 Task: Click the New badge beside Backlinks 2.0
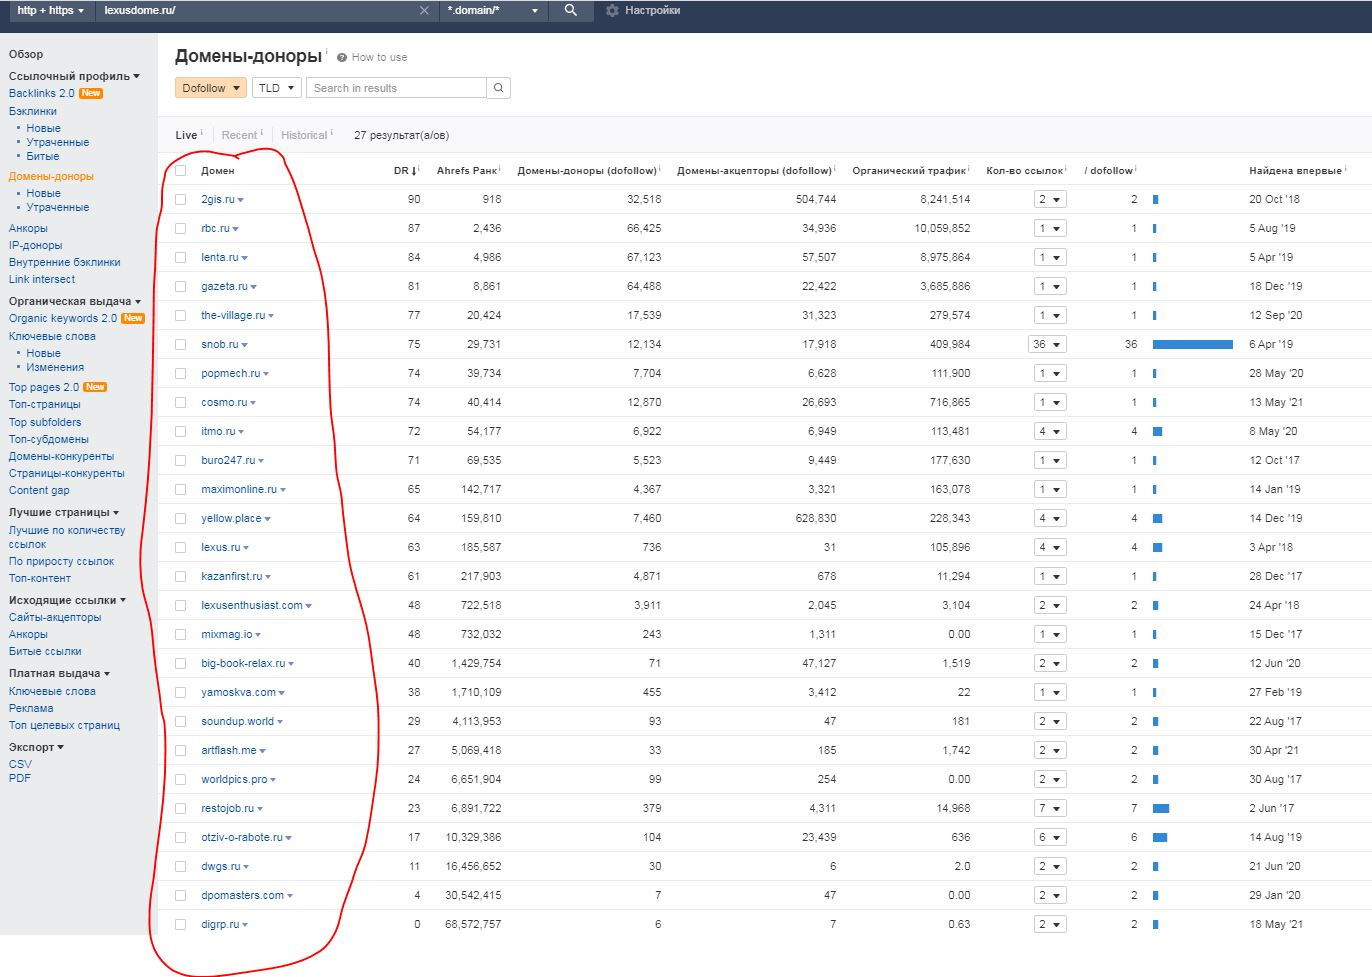(x=91, y=93)
